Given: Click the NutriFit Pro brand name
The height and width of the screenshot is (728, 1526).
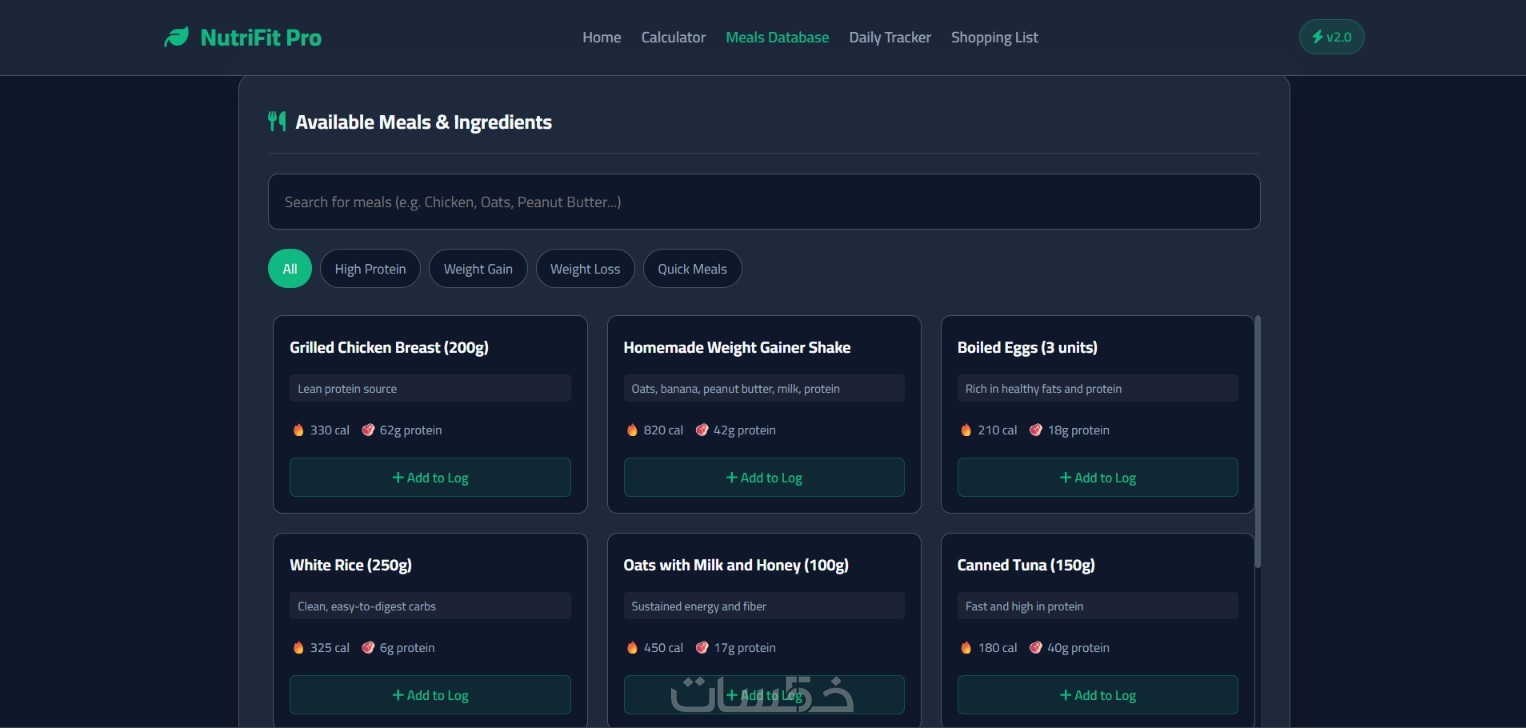Looking at the screenshot, I should tap(261, 38).
